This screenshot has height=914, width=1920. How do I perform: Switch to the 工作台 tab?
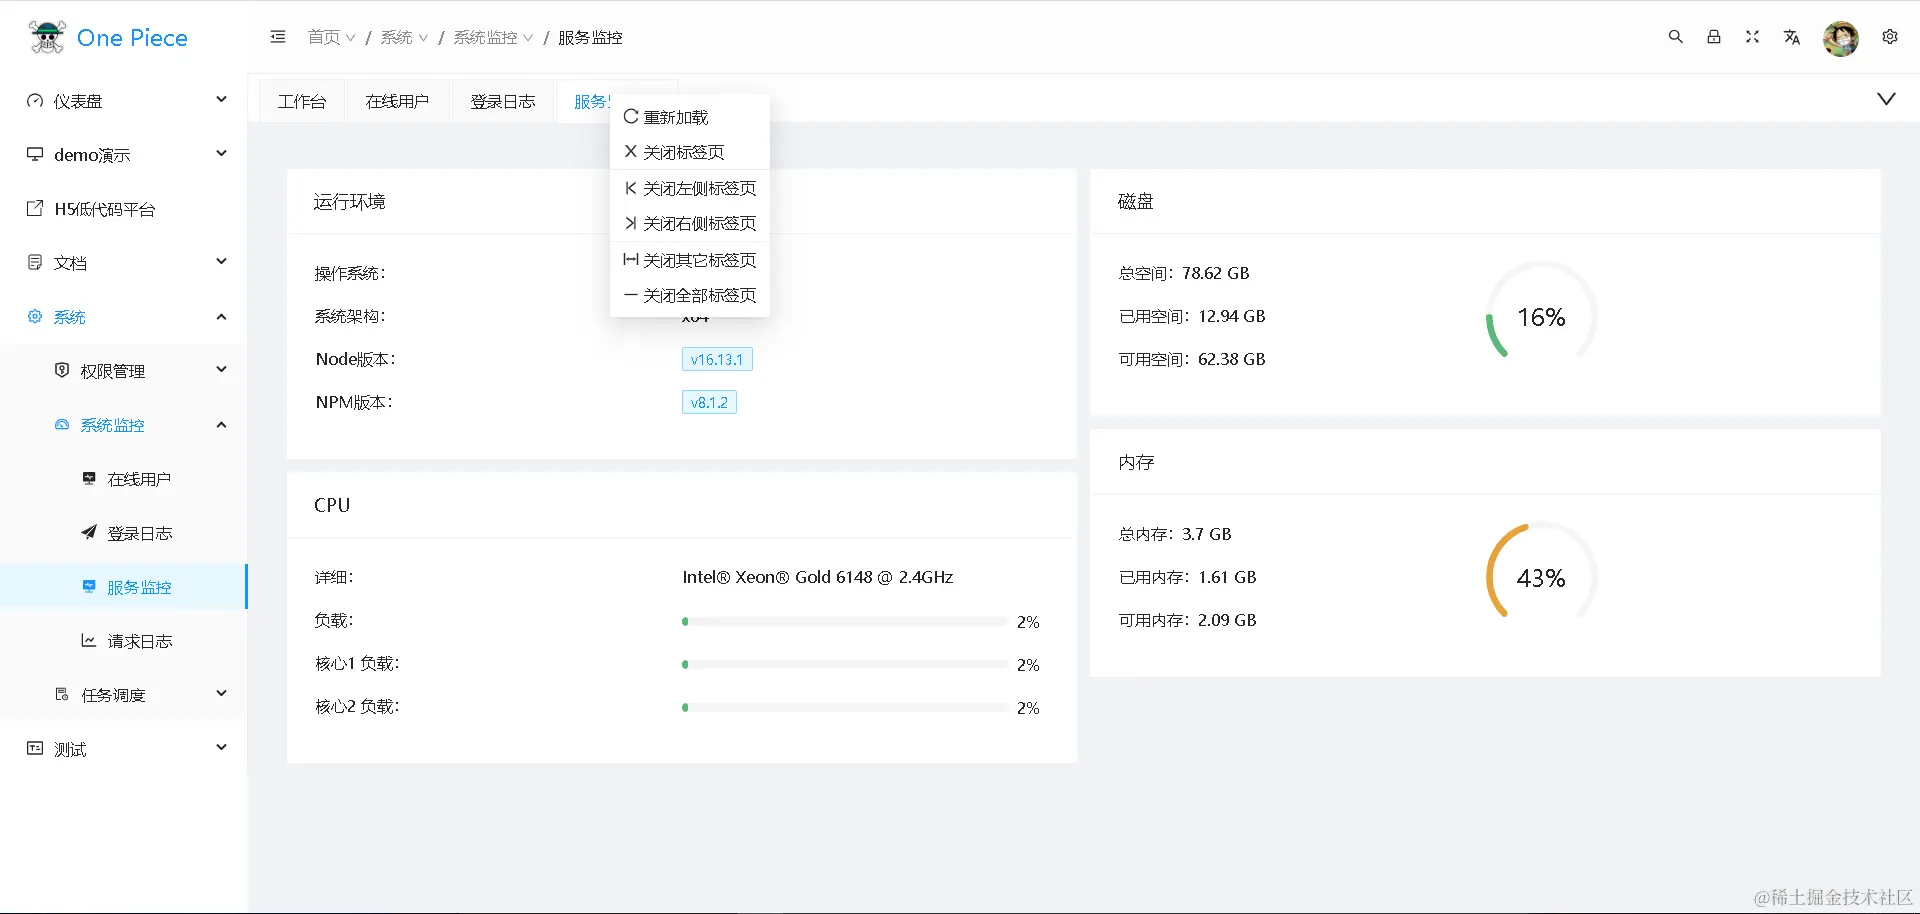[x=302, y=101]
